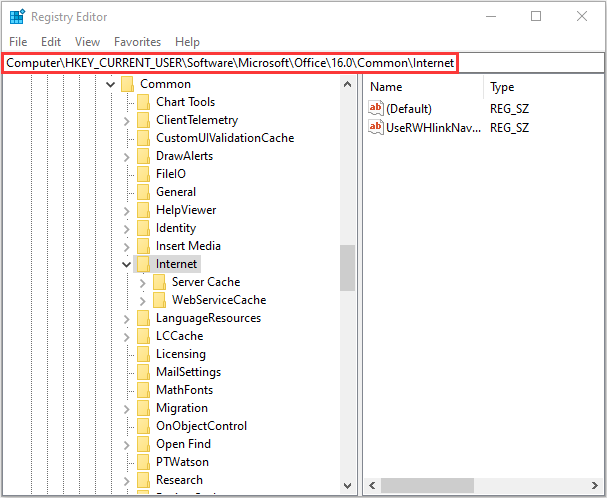Click the MathFonts folder icon
This screenshot has height=498, width=607.
[x=143, y=390]
